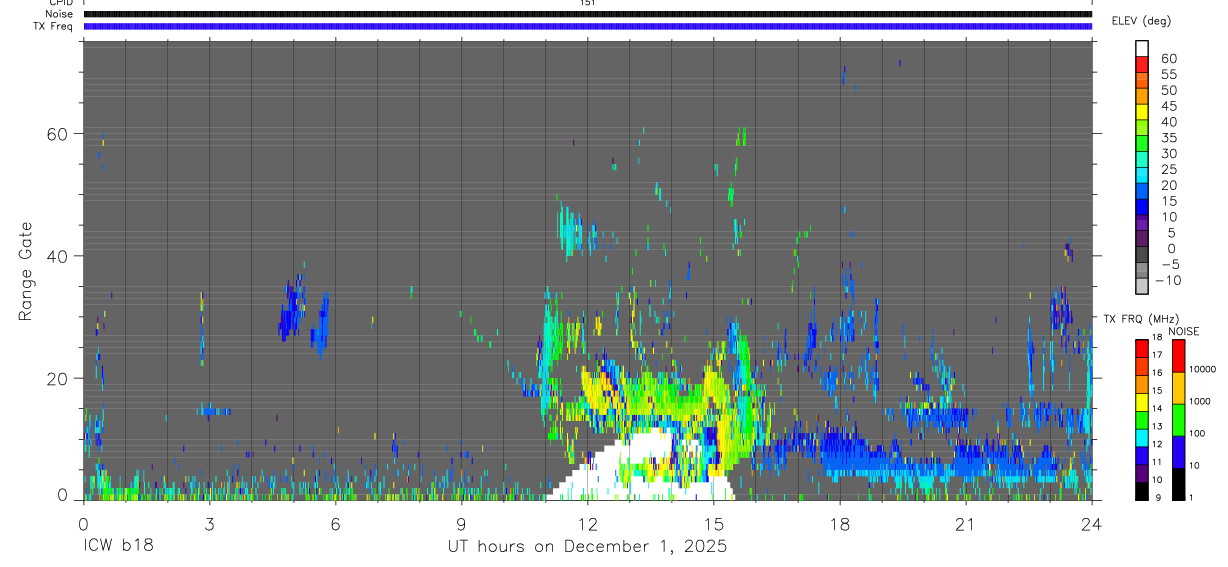
Task: Click the orange swatch on NOISE colorbar
Action: coord(1177,388)
